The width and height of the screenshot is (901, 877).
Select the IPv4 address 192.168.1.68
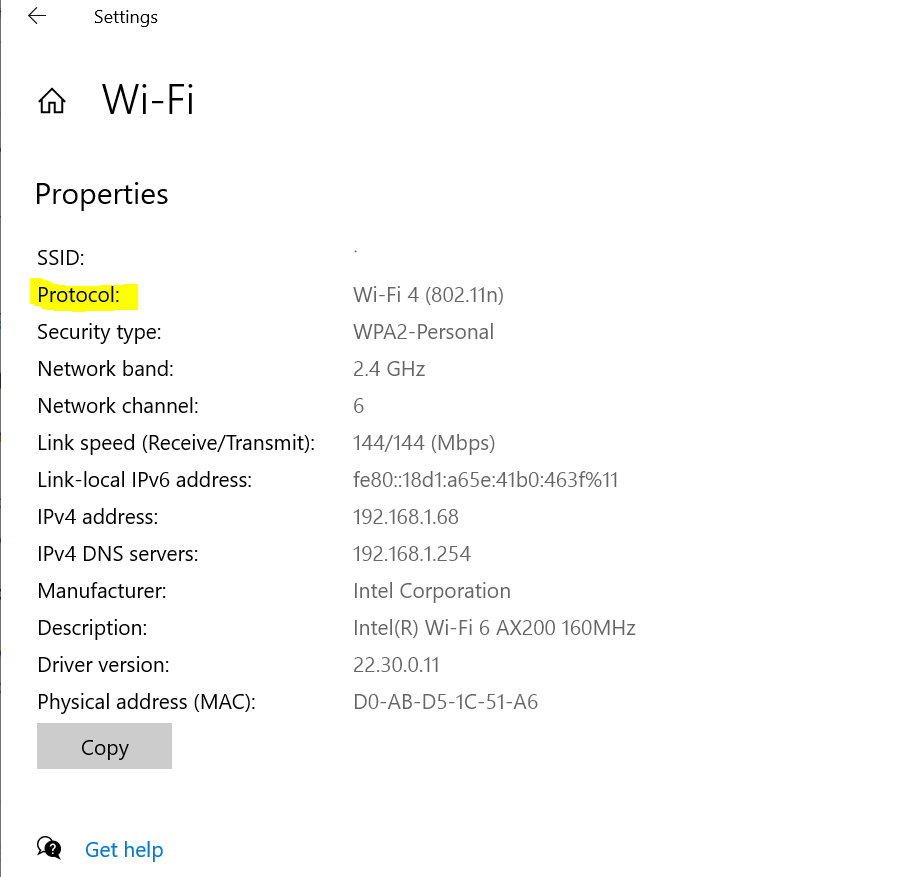coord(406,517)
